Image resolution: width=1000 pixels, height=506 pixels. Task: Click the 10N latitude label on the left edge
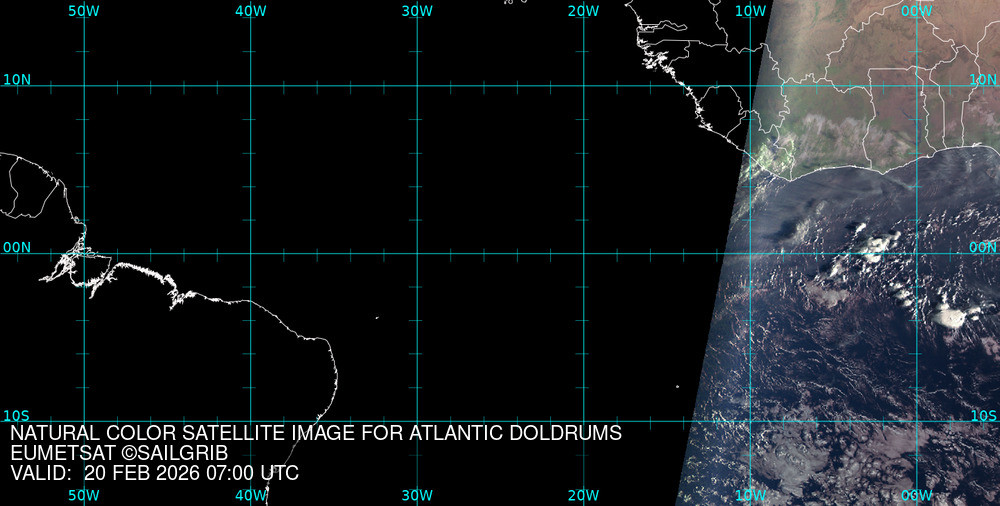17,79
